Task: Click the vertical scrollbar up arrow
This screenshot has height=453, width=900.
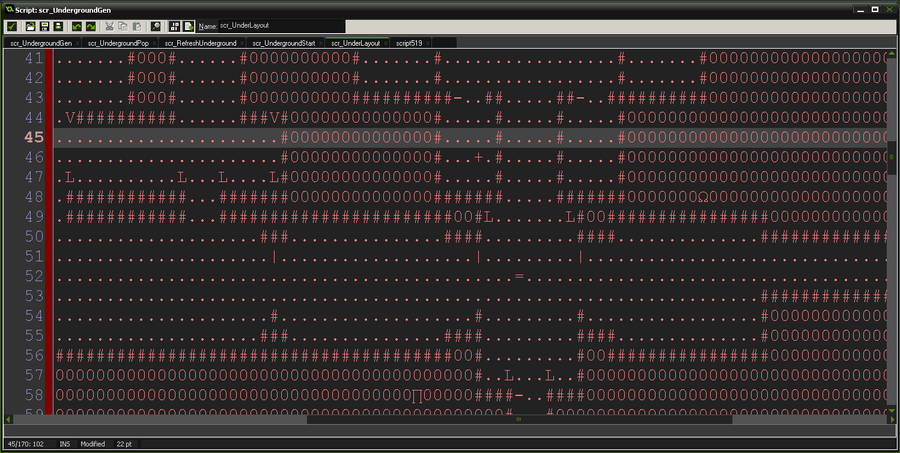Action: tap(891, 53)
